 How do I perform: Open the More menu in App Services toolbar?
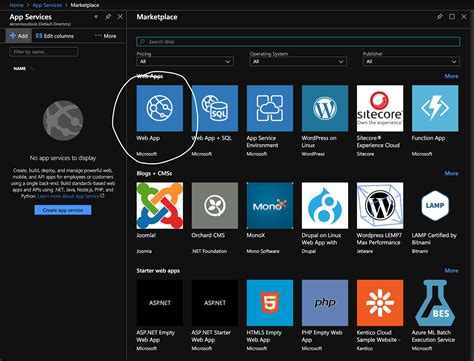click(106, 36)
